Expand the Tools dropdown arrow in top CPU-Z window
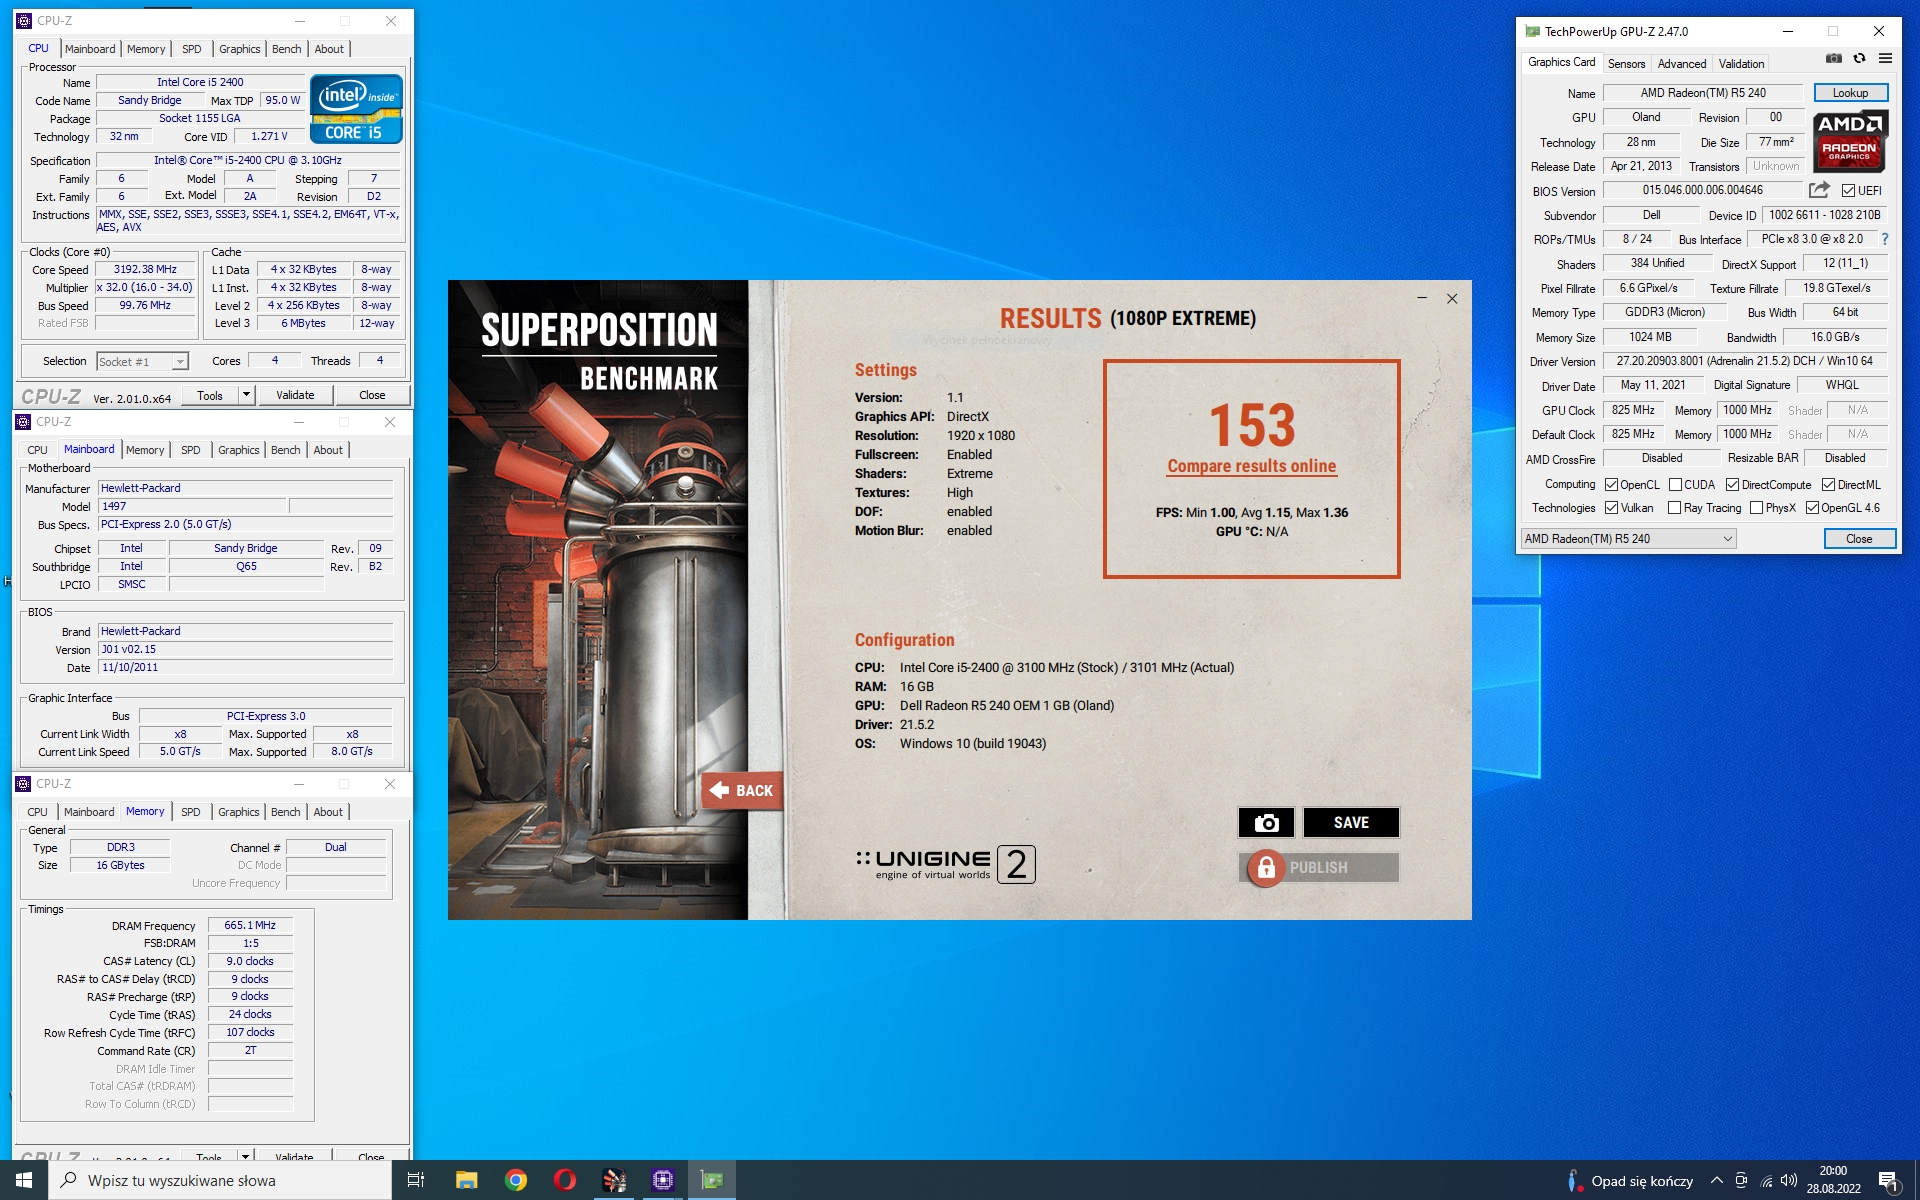 246,395
